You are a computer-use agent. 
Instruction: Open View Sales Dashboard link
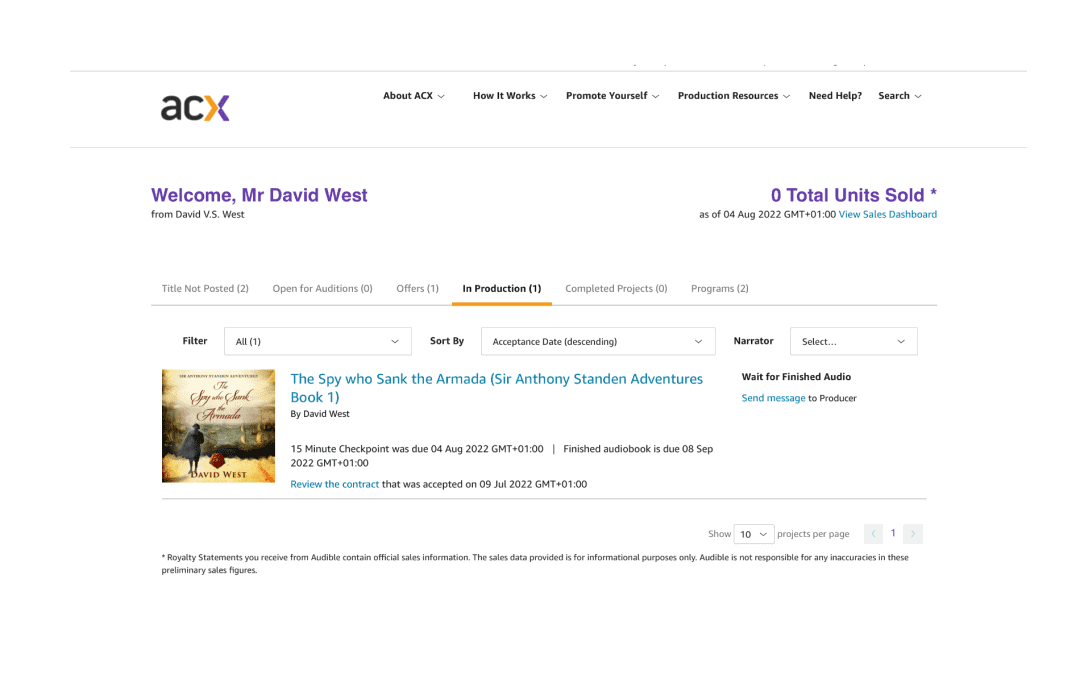click(887, 214)
